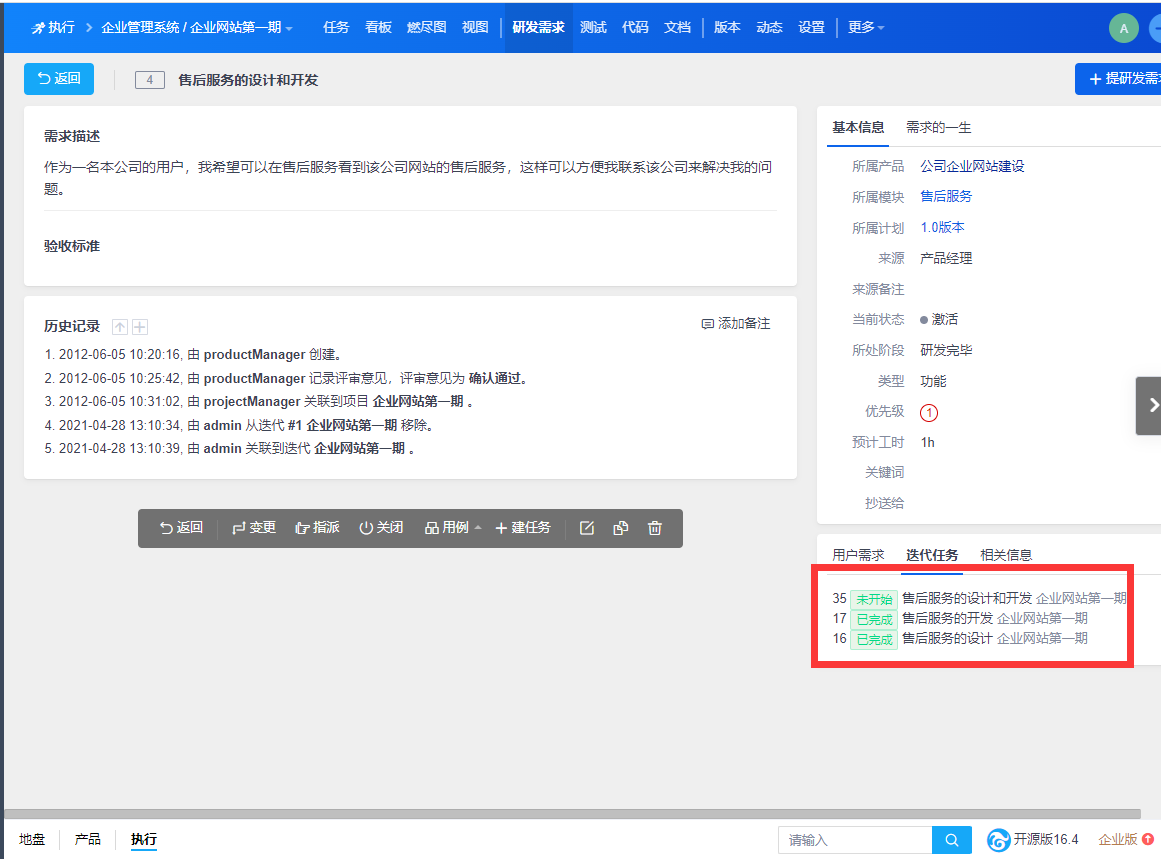Open the 更多 dropdown in navbar
Screen dimensions: 1161x859
click(866, 27)
